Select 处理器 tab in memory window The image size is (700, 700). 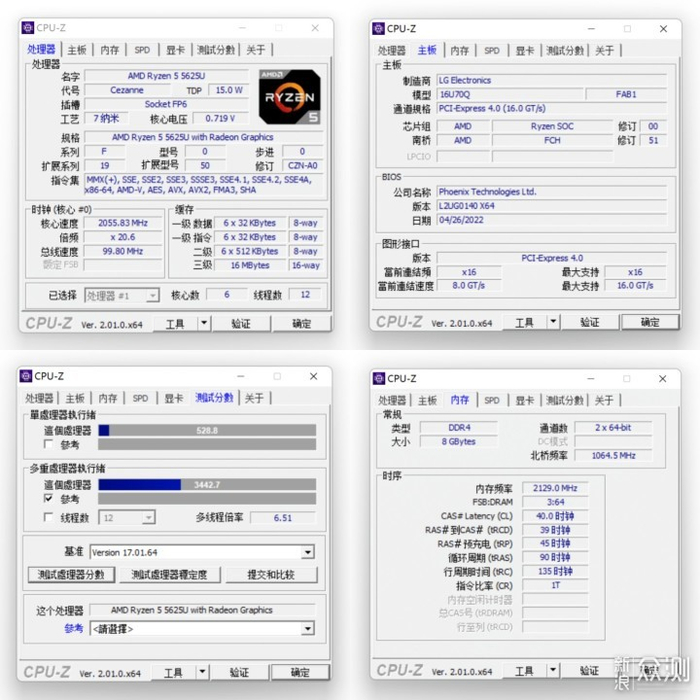pyautogui.click(x=392, y=400)
